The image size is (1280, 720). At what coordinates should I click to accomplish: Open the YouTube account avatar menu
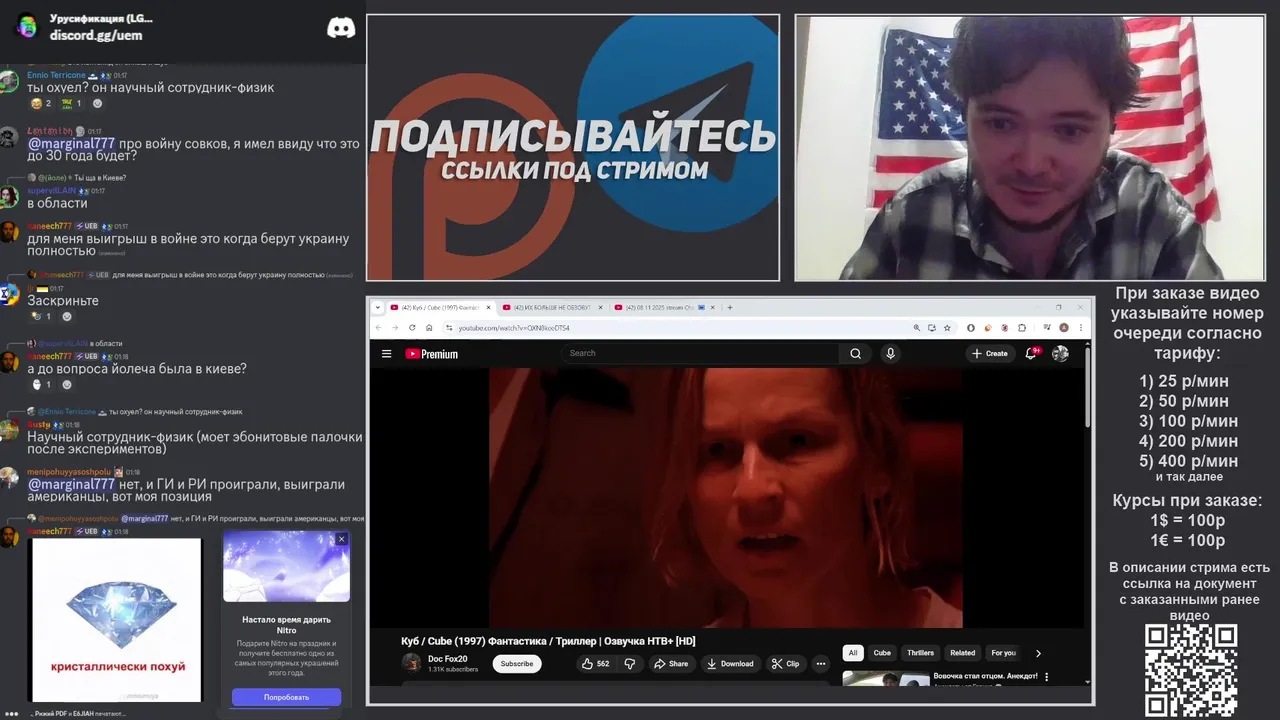tap(1060, 353)
